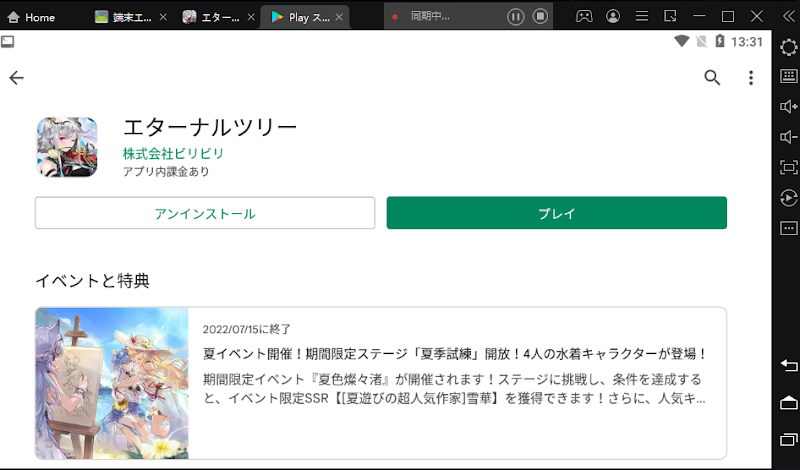Click the アンインストール button

click(x=205, y=213)
